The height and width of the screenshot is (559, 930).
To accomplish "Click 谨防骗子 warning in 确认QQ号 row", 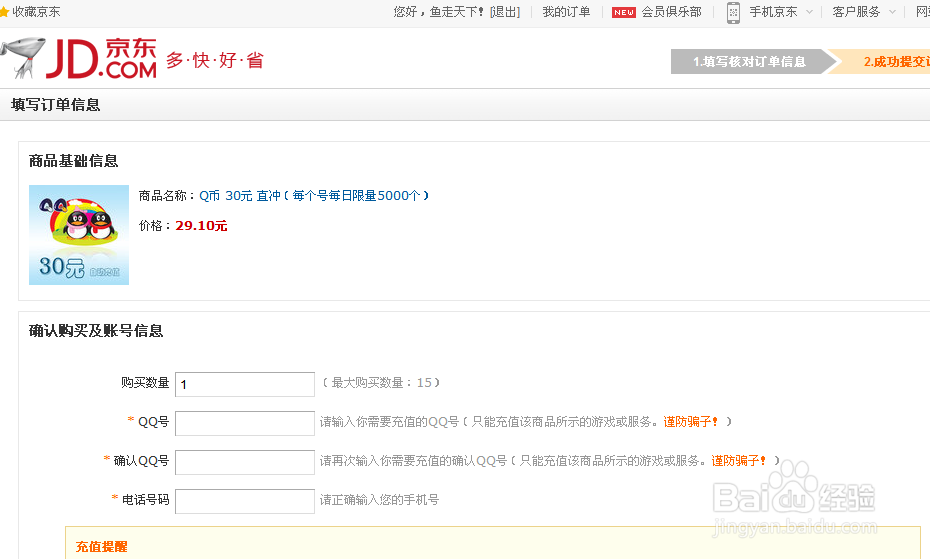I will 738,460.
